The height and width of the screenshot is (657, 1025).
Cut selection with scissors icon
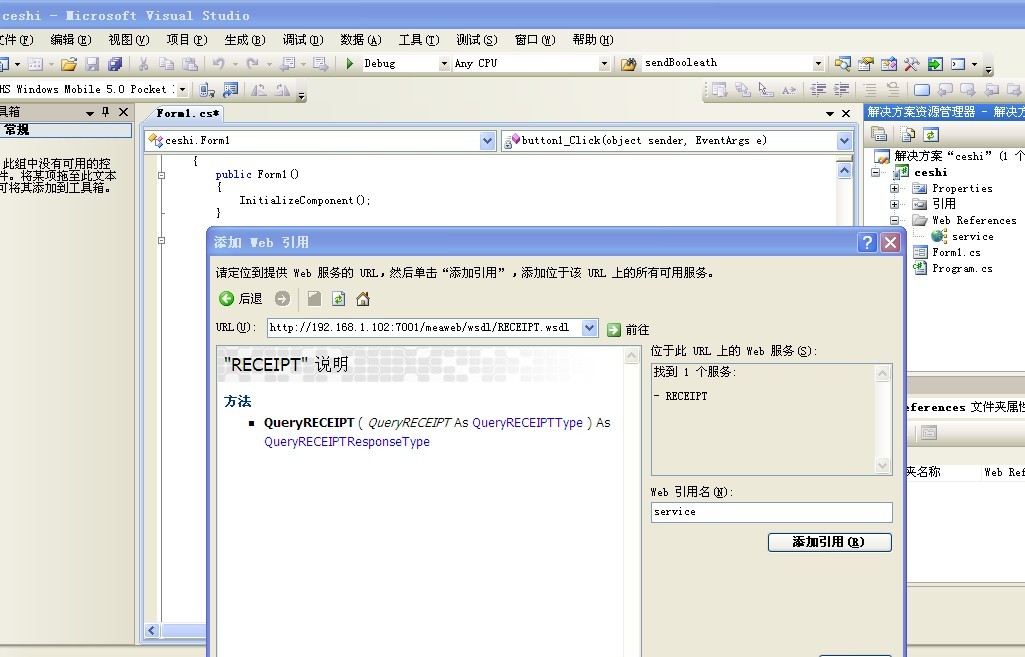point(143,63)
